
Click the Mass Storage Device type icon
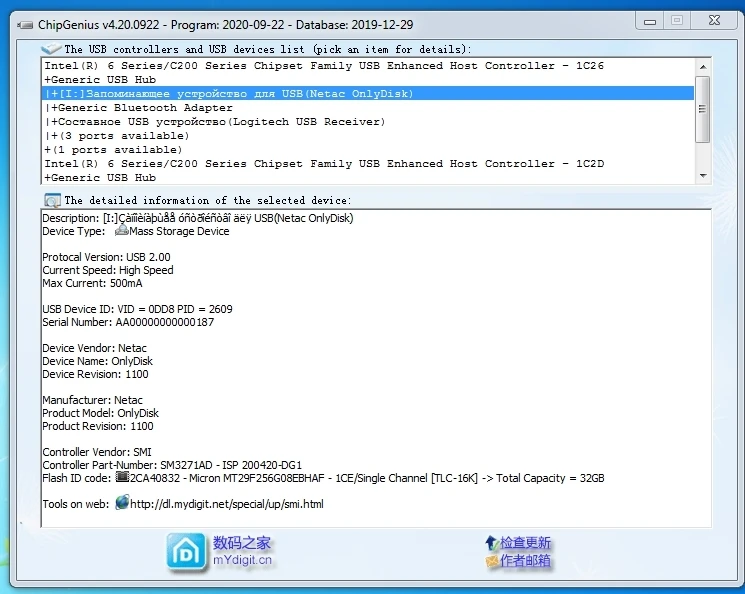pos(122,230)
